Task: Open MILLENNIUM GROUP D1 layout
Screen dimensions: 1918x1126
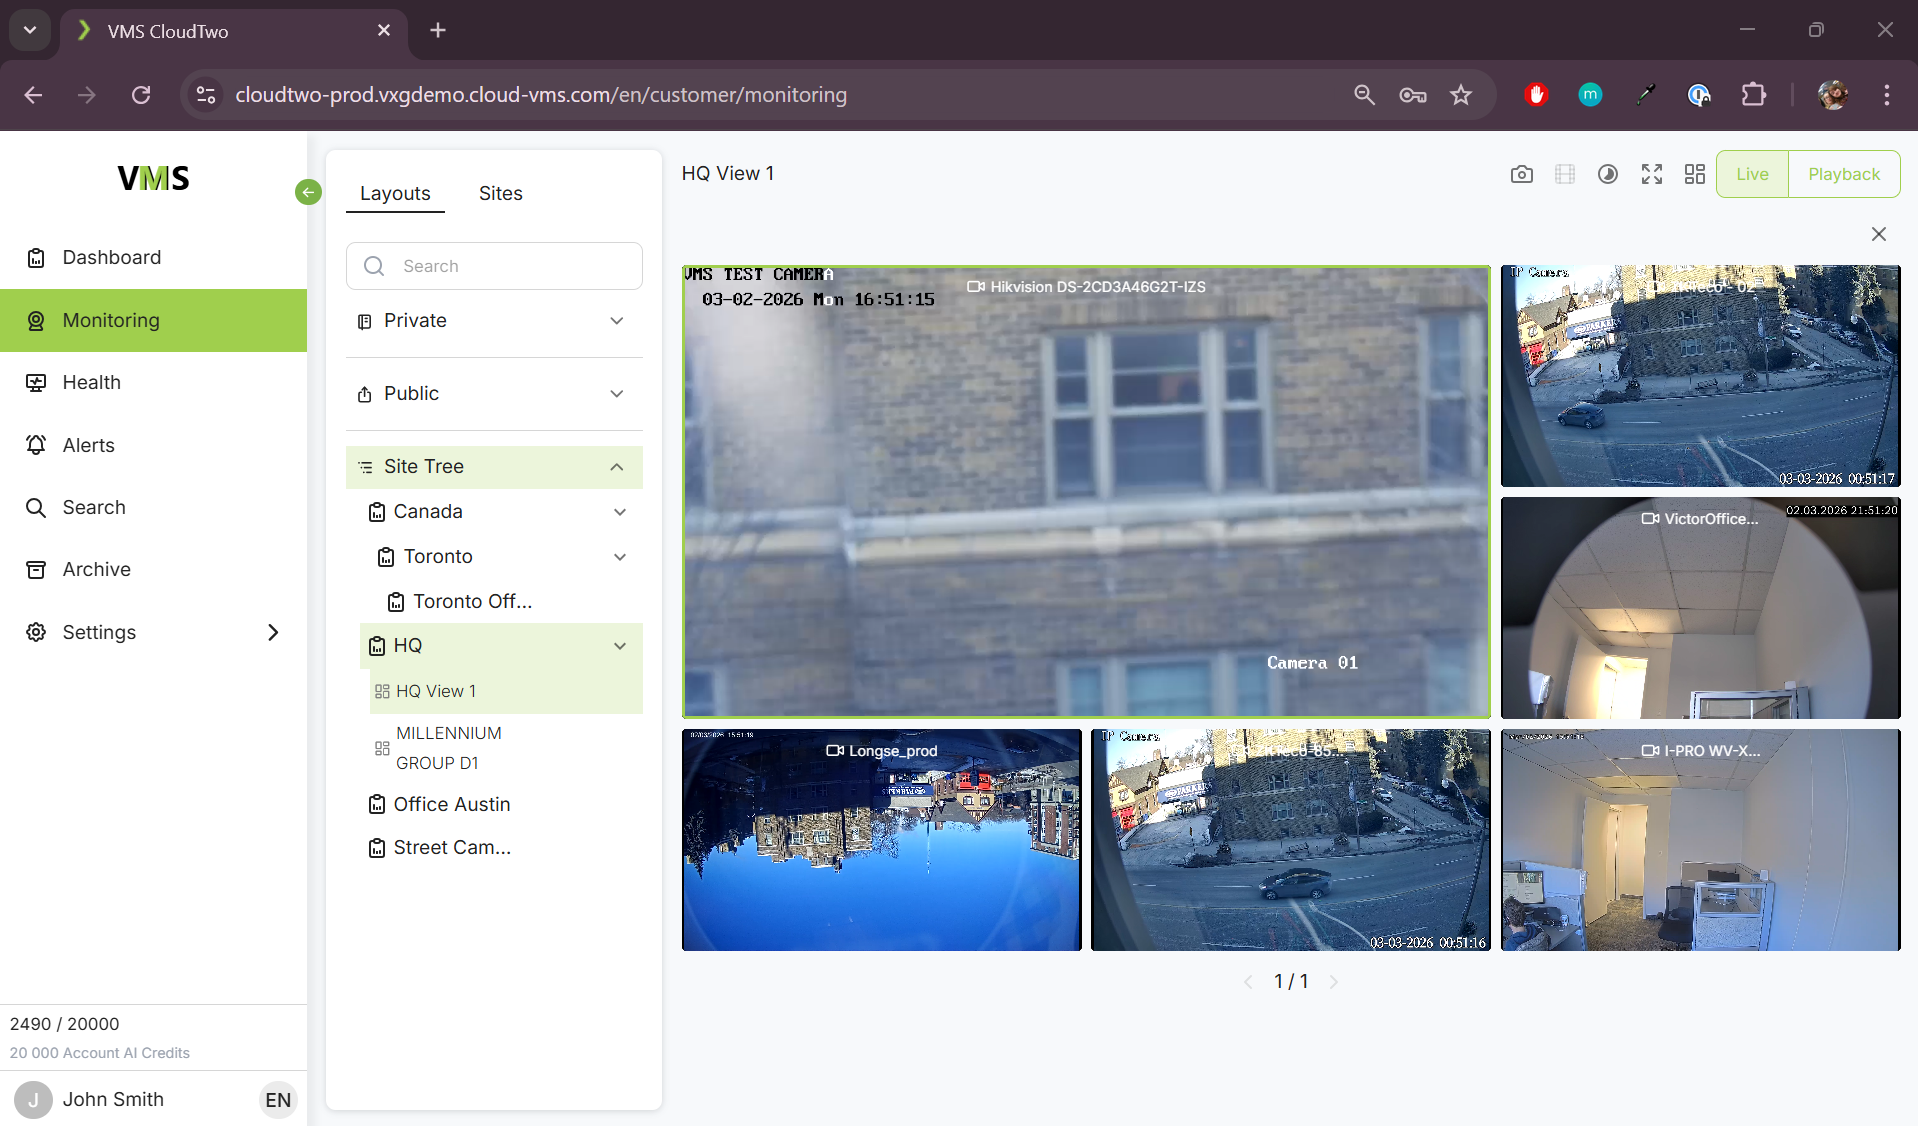Action: [x=448, y=748]
